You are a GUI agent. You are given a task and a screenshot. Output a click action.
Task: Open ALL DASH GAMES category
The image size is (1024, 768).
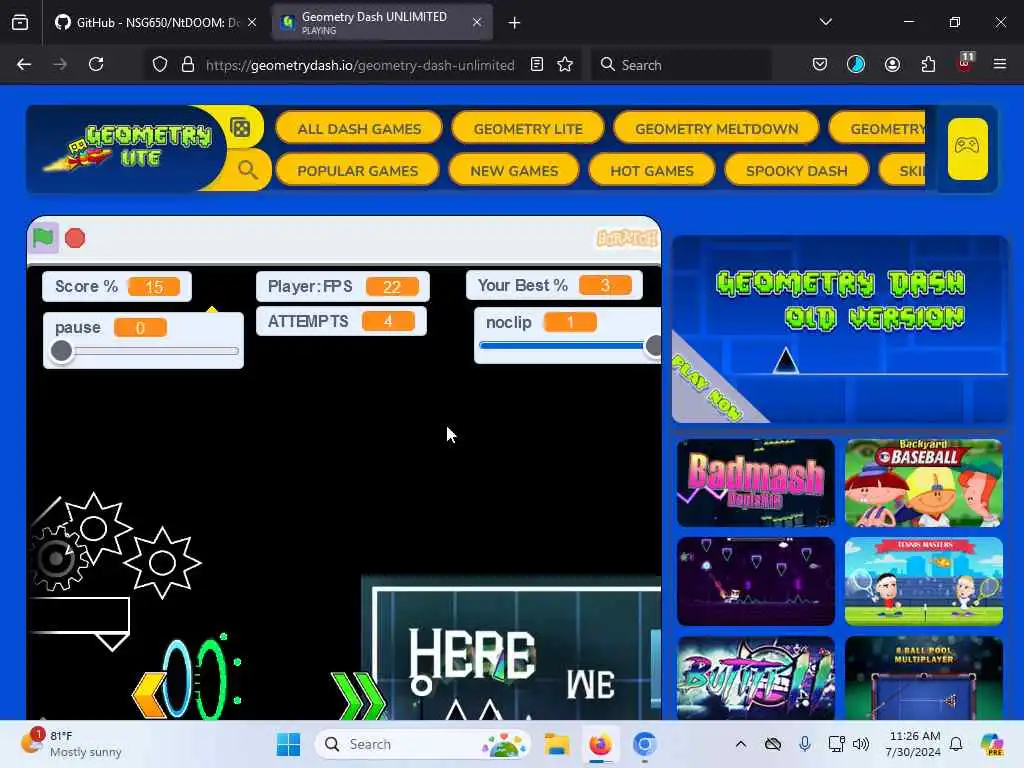pyautogui.click(x=359, y=129)
